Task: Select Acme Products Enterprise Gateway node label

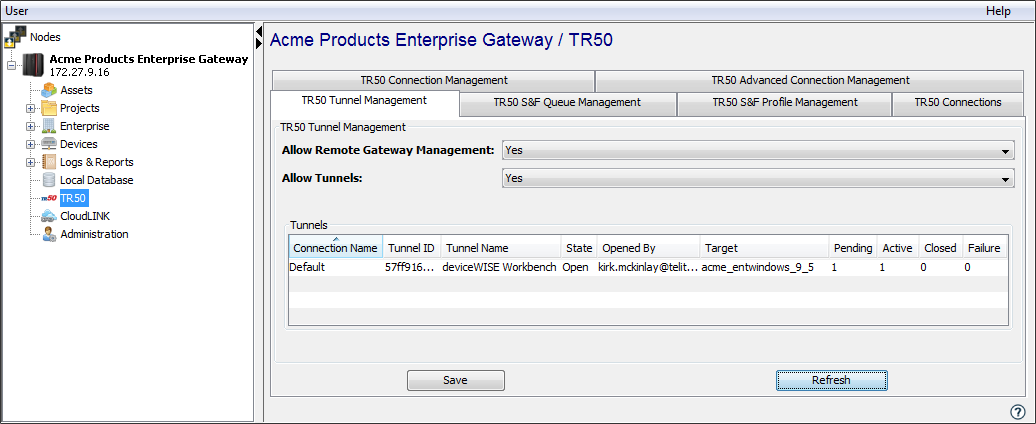Action: click(149, 59)
